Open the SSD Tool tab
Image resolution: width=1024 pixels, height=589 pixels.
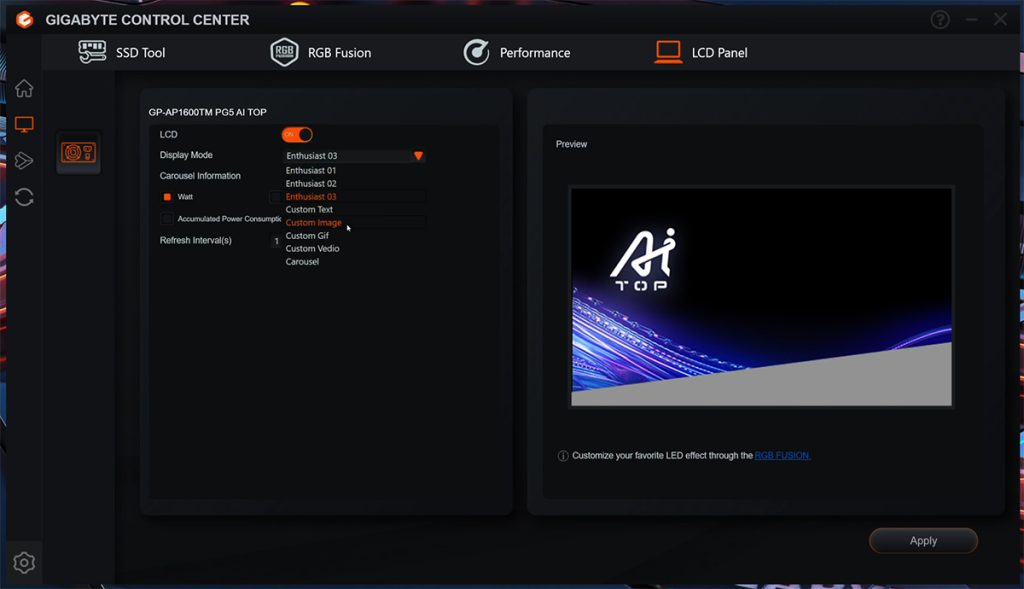(x=121, y=52)
